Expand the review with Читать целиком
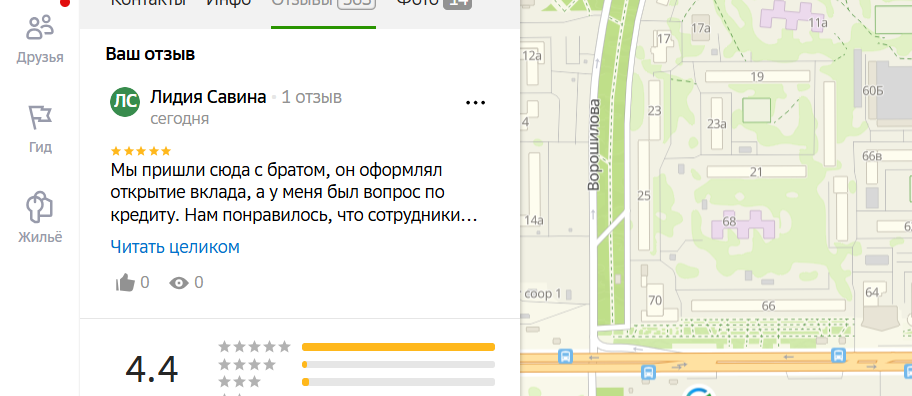 pyautogui.click(x=175, y=247)
